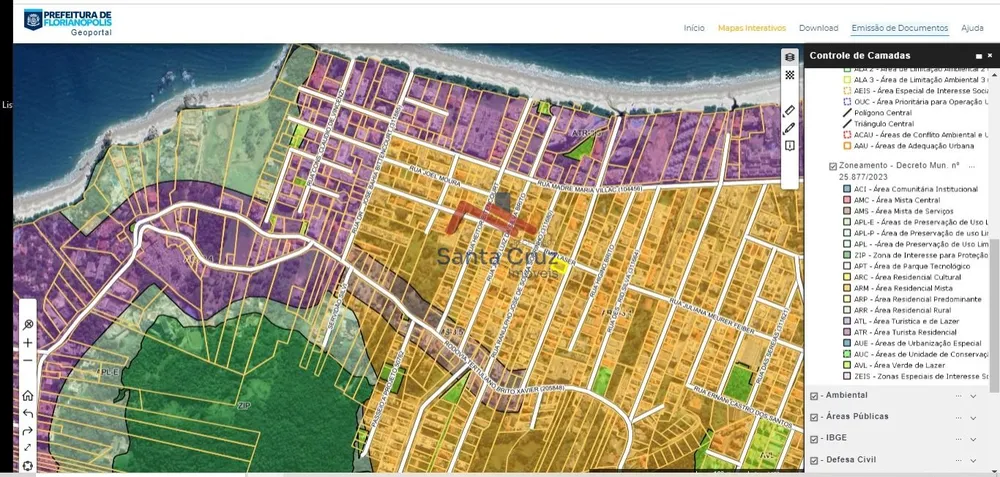Open options menu for Zoneamento layer
This screenshot has height=477, width=1000.
pyautogui.click(x=971, y=166)
